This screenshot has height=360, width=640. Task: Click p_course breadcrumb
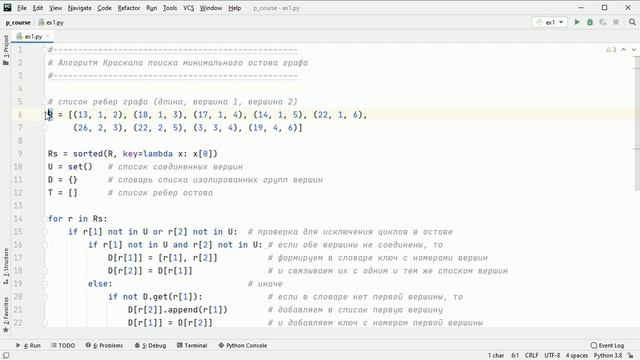click(x=18, y=22)
